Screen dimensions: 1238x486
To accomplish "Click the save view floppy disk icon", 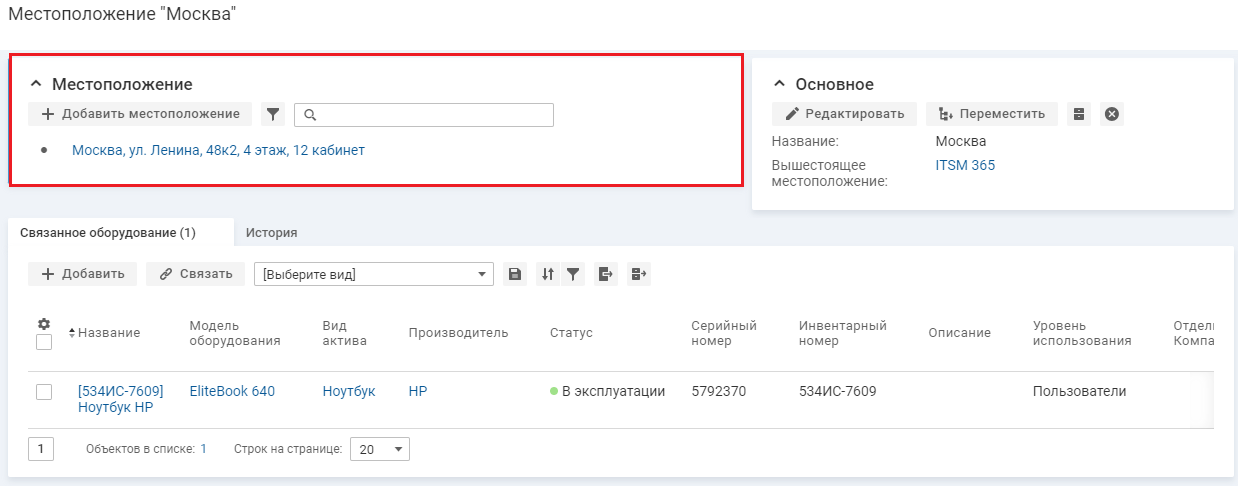I will coord(515,274).
